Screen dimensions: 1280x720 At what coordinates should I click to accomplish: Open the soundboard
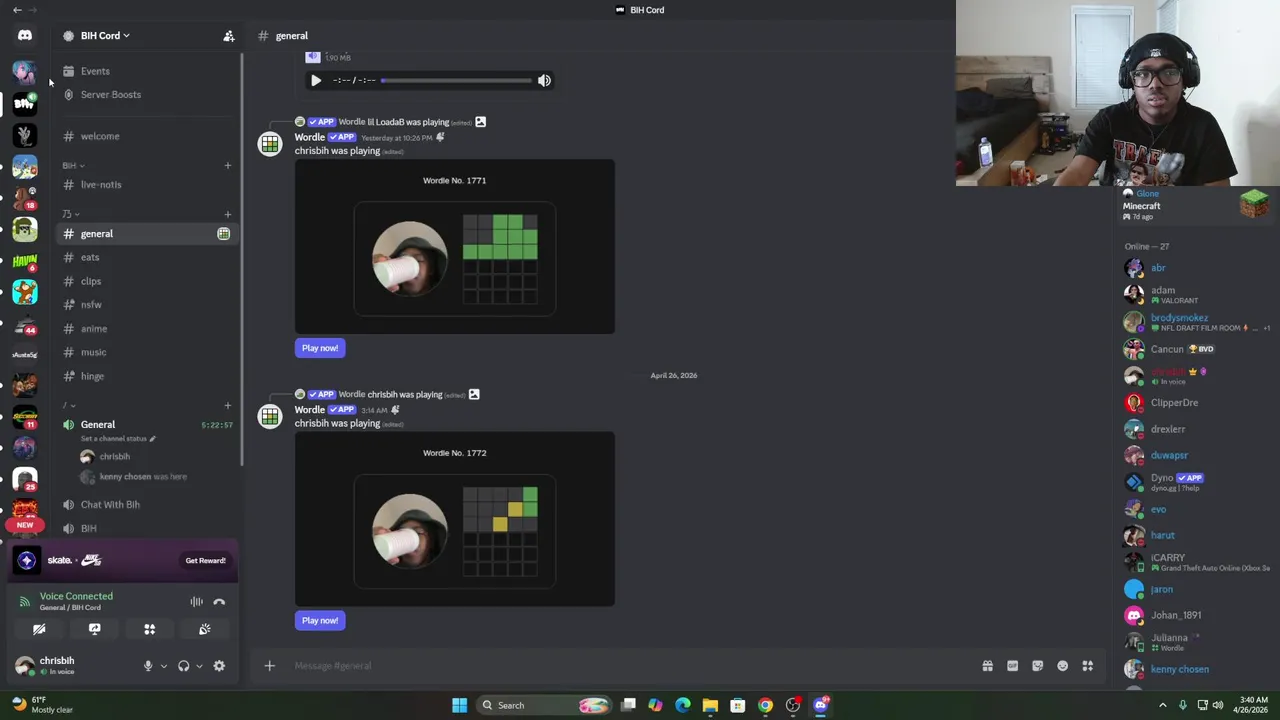pyautogui.click(x=205, y=630)
